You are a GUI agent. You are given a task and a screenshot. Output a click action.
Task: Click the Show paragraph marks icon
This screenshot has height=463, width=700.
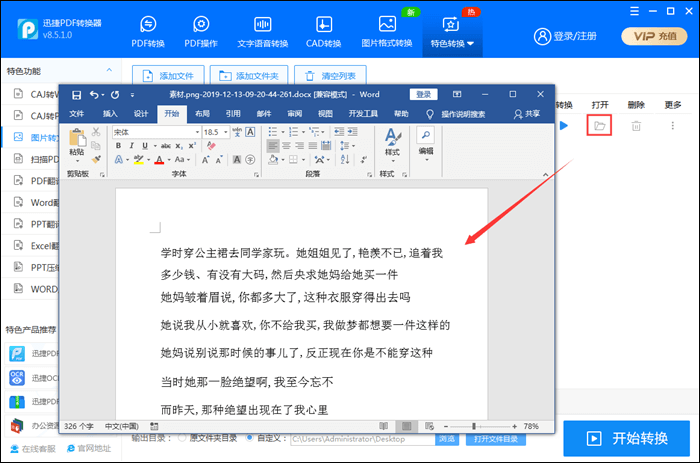[x=364, y=159]
